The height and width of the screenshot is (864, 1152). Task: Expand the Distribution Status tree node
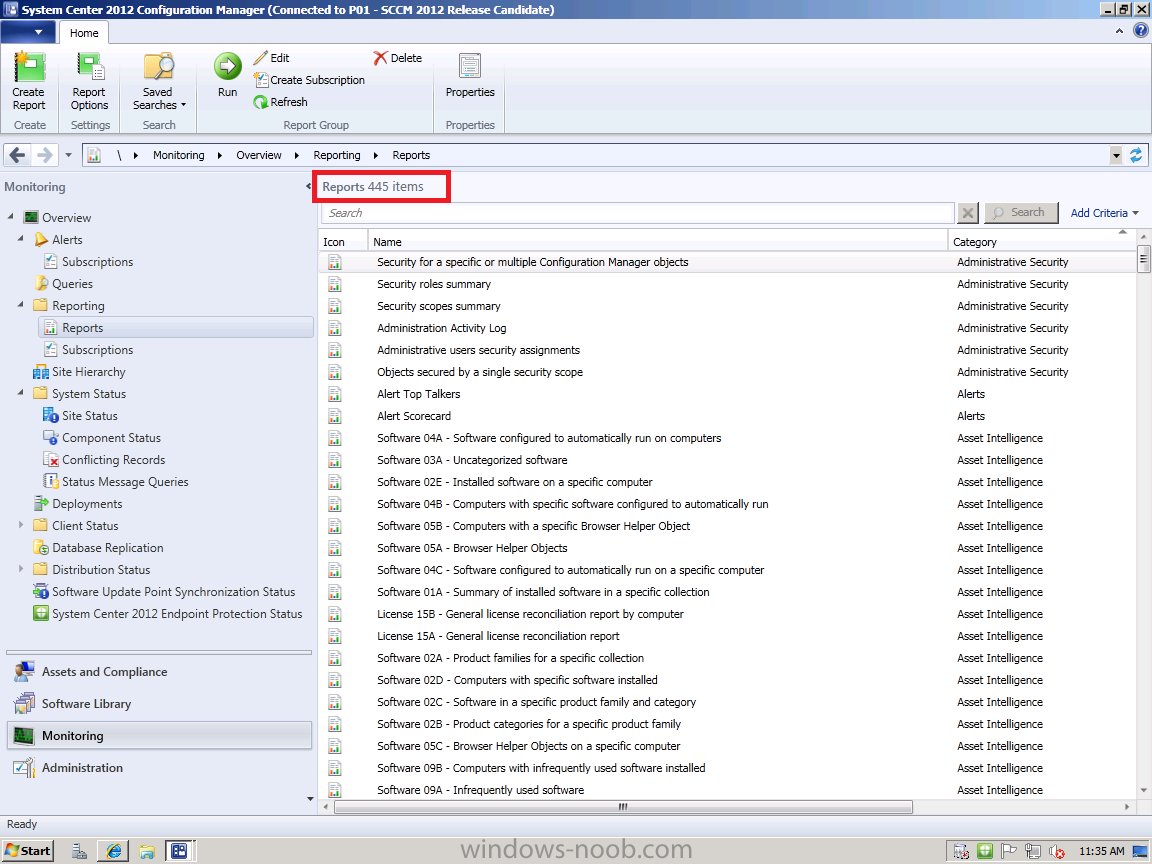[x=21, y=569]
